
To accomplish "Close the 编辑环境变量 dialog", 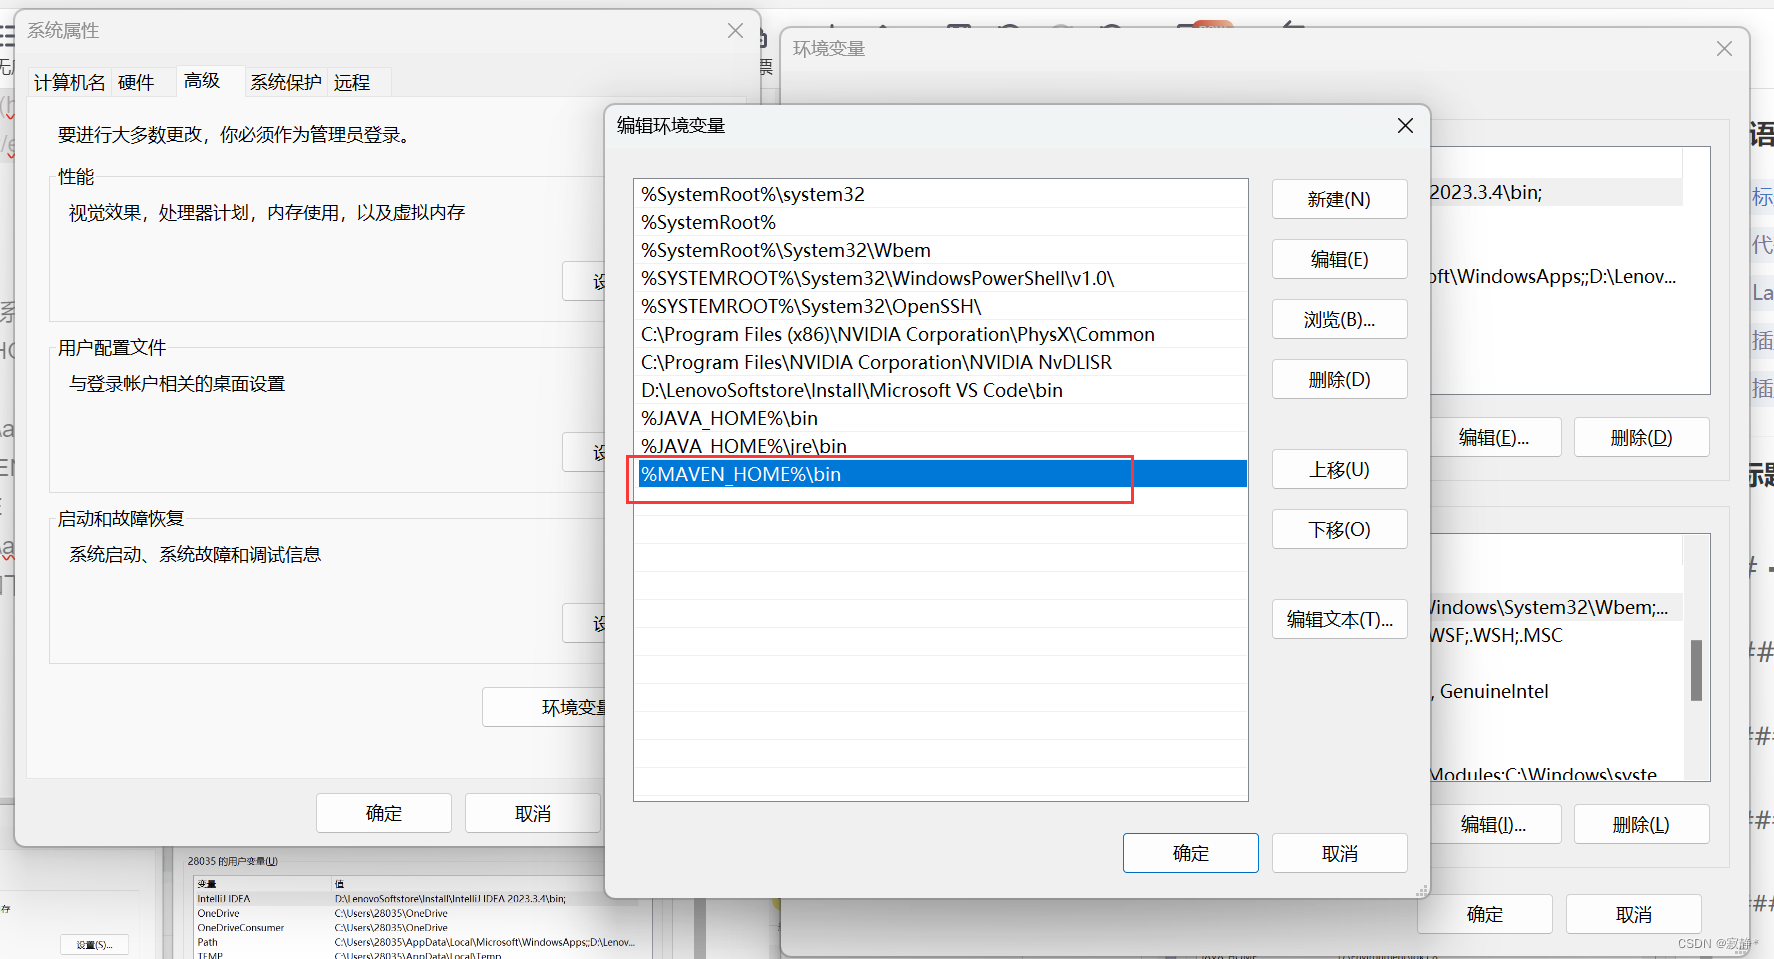I will pos(1405,125).
